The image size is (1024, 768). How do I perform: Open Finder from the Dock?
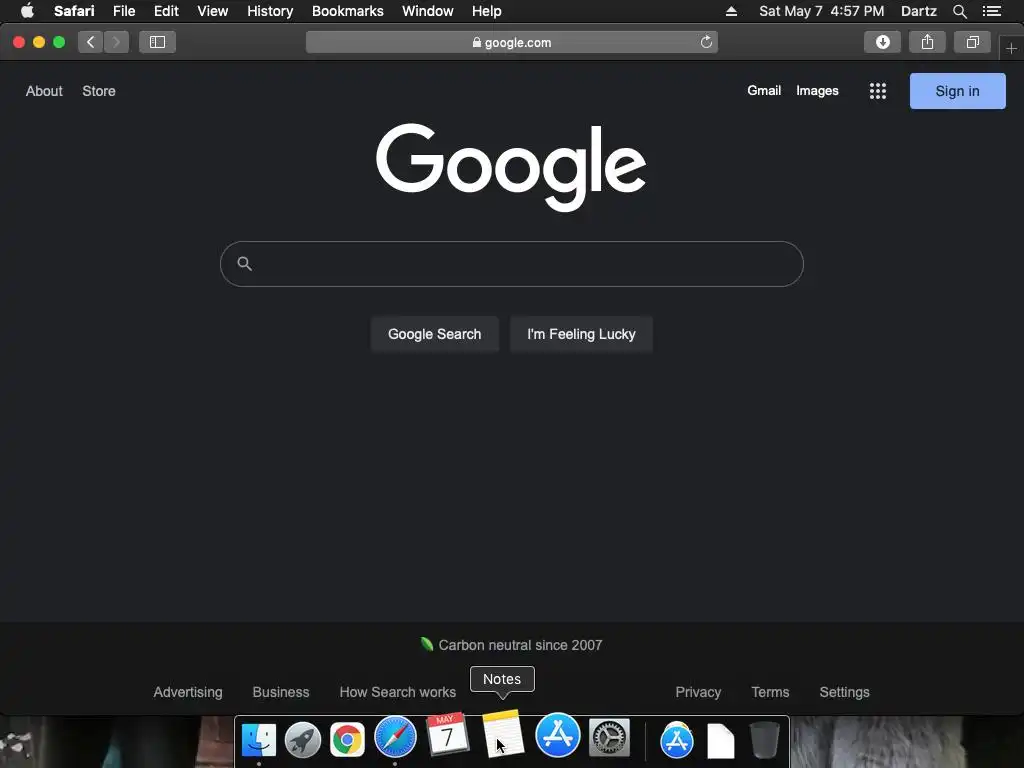pyautogui.click(x=259, y=740)
